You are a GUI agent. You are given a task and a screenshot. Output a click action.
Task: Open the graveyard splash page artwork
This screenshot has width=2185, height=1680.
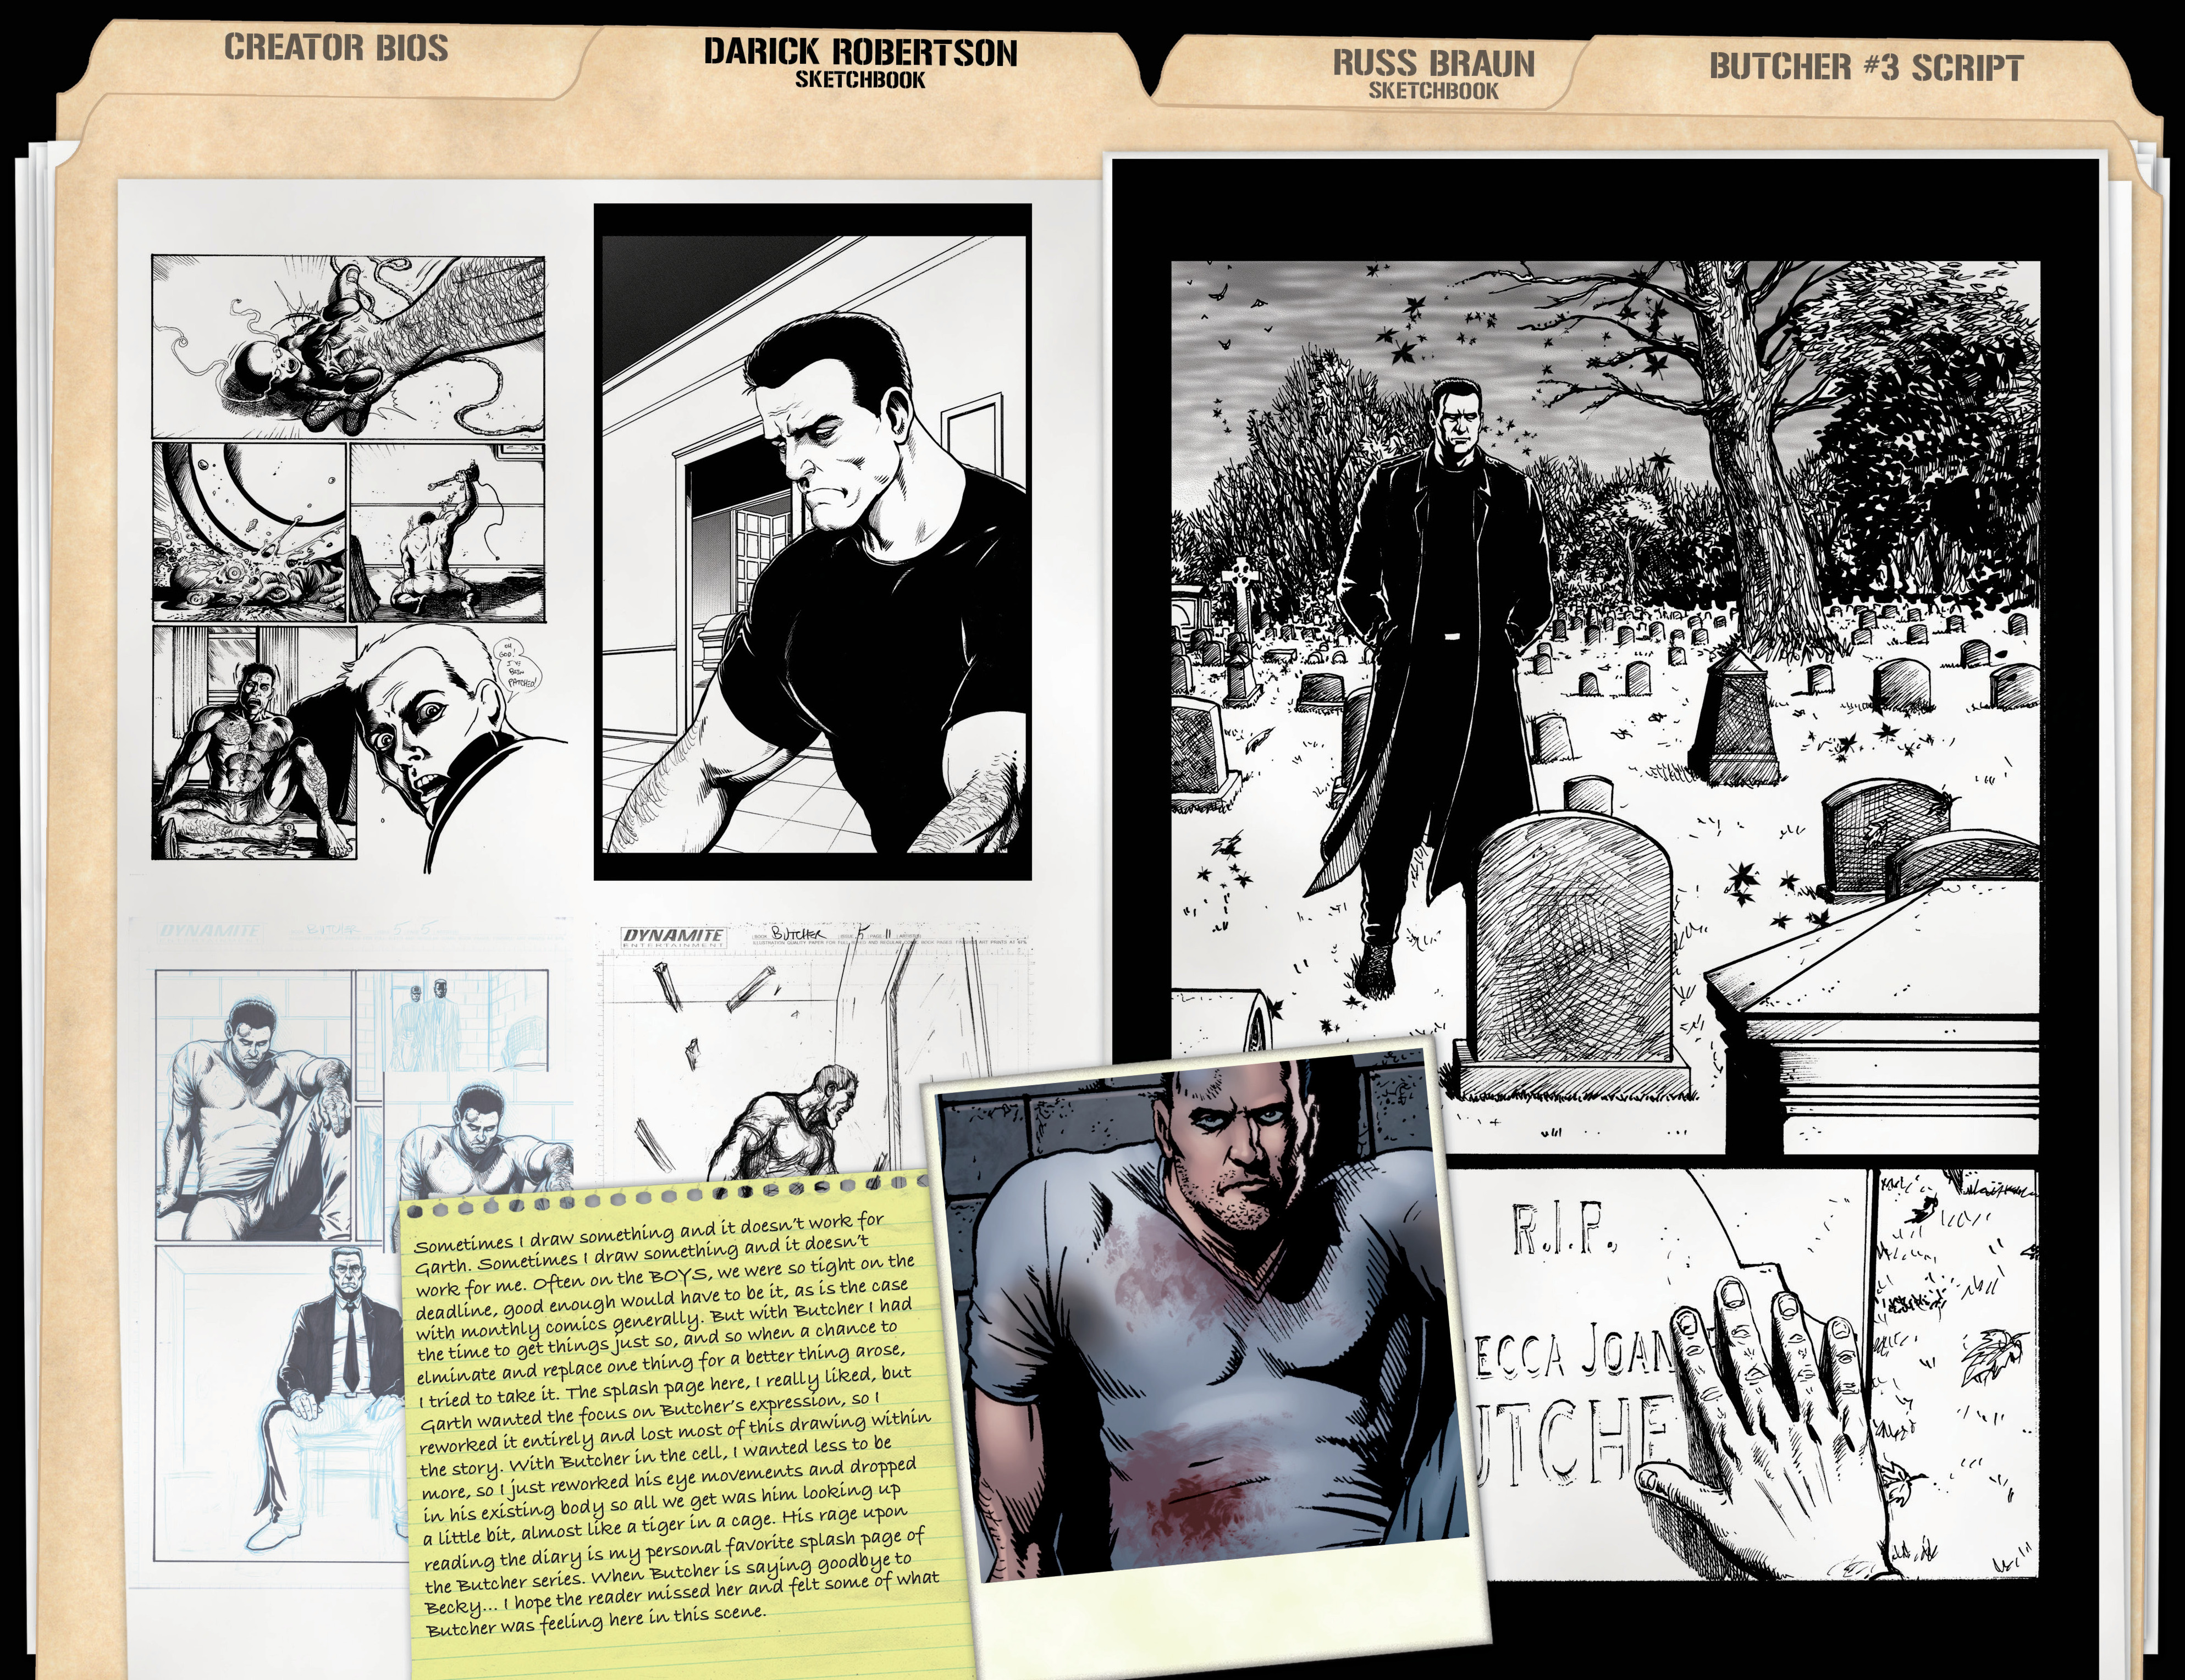point(1605,707)
